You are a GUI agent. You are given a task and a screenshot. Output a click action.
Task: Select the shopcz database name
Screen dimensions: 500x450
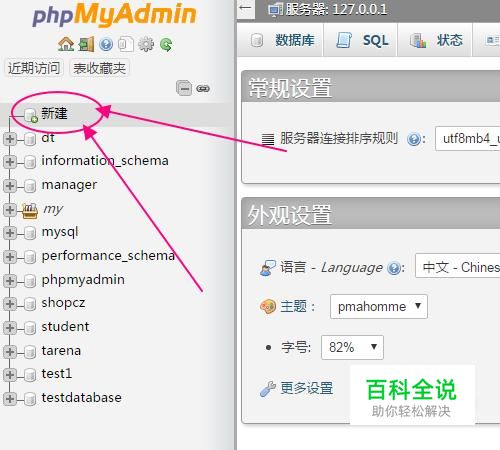click(63, 303)
